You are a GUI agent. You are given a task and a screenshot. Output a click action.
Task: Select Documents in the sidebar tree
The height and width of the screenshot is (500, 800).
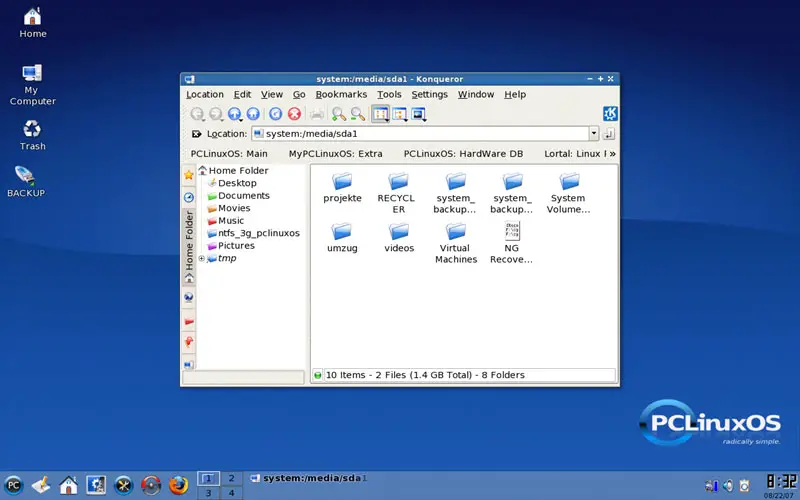click(x=238, y=195)
